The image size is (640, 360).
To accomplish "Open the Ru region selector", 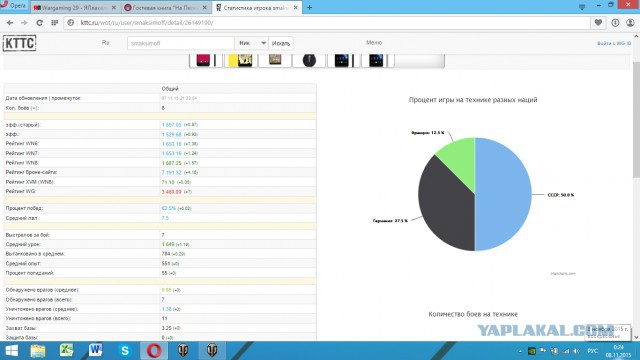I will coord(106,42).
